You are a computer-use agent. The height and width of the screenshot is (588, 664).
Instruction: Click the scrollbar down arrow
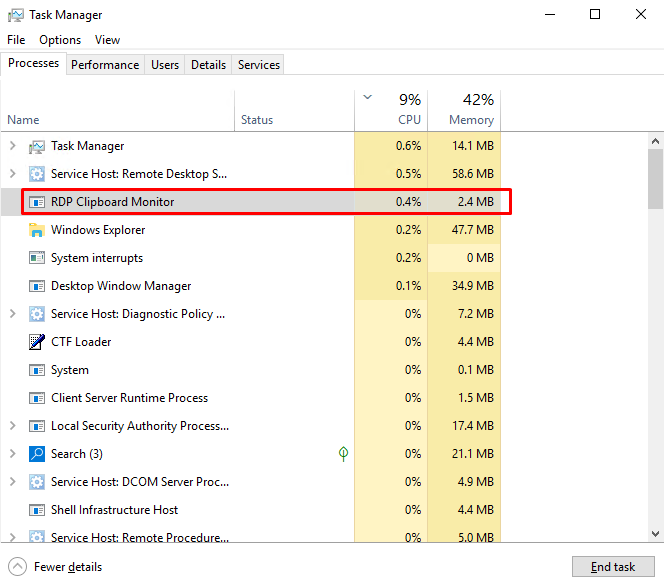click(x=655, y=534)
